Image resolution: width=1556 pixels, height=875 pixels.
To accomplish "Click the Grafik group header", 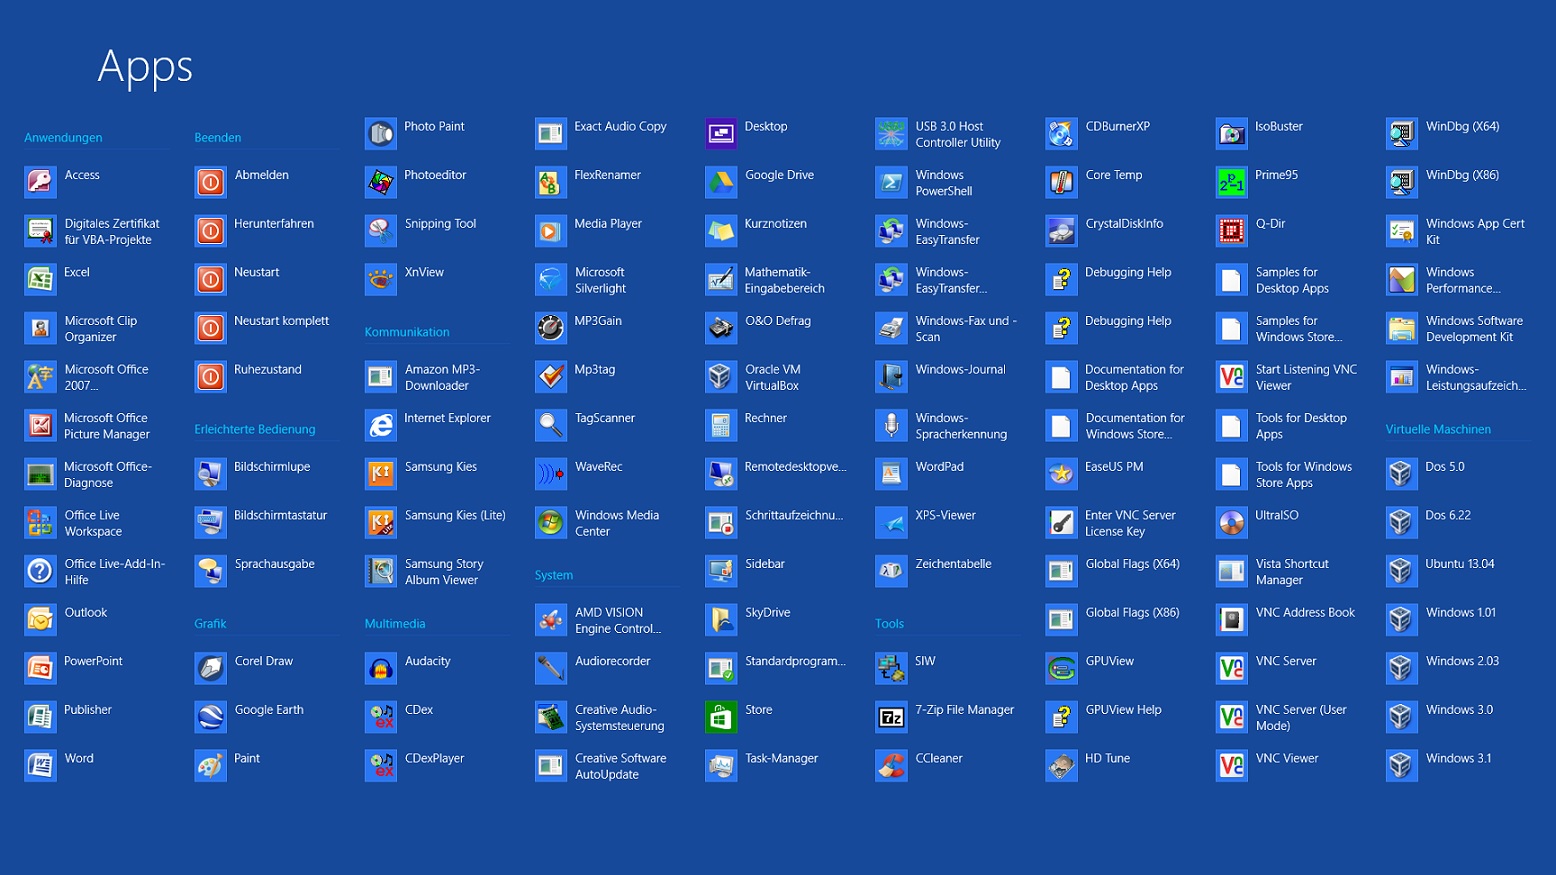I will (210, 624).
